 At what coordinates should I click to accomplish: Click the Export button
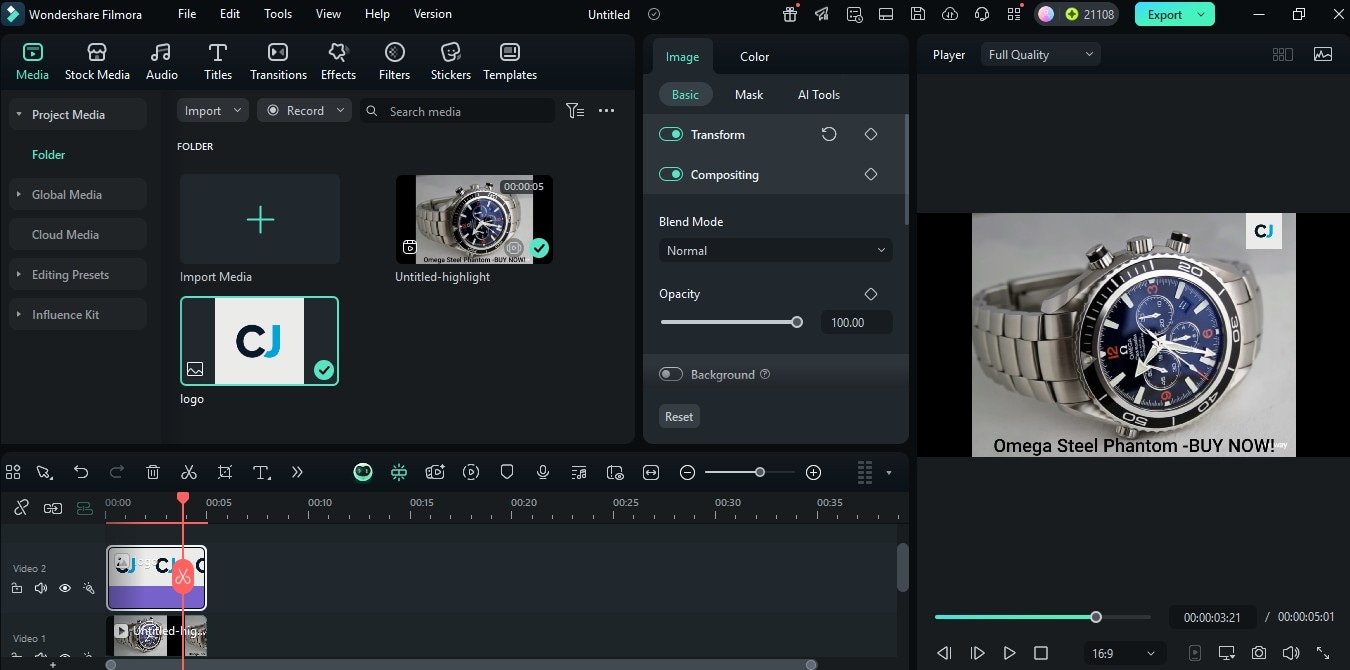click(x=1175, y=15)
